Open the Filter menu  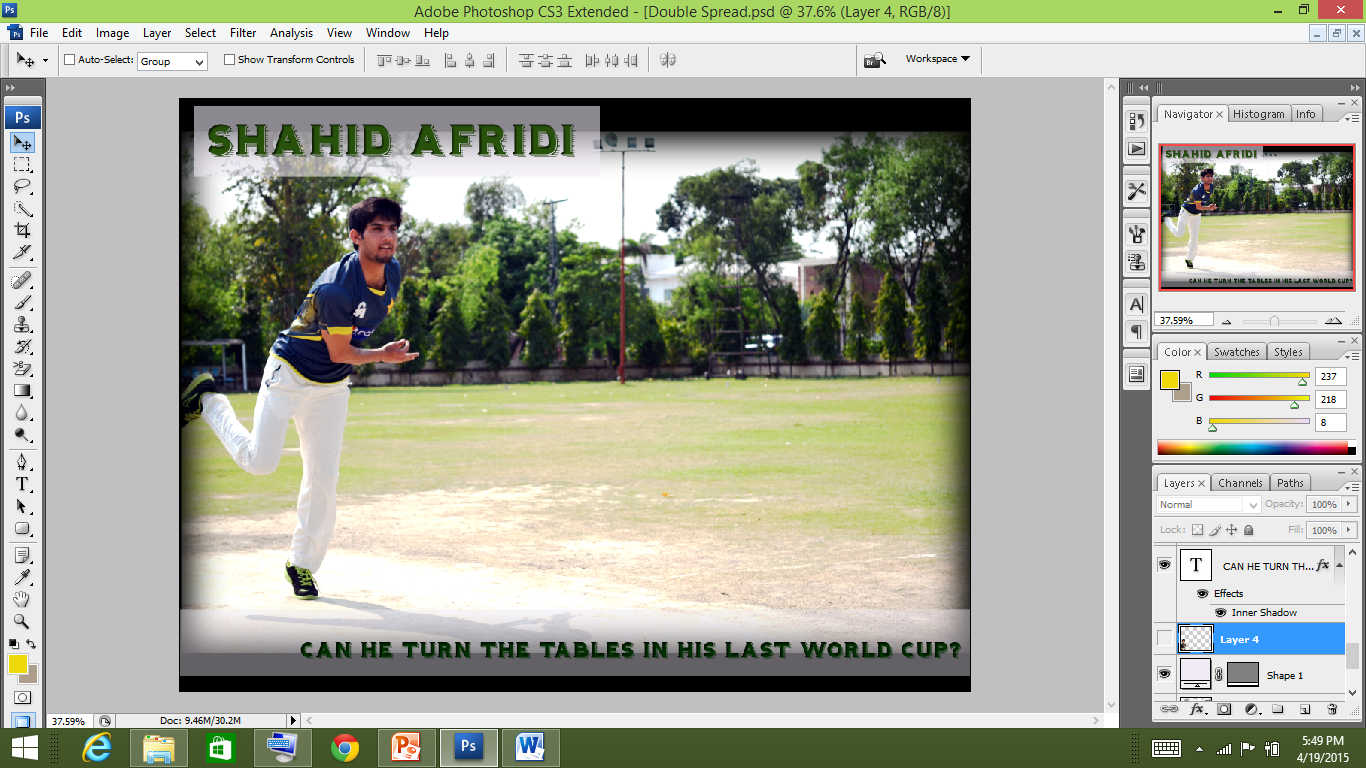tap(243, 33)
